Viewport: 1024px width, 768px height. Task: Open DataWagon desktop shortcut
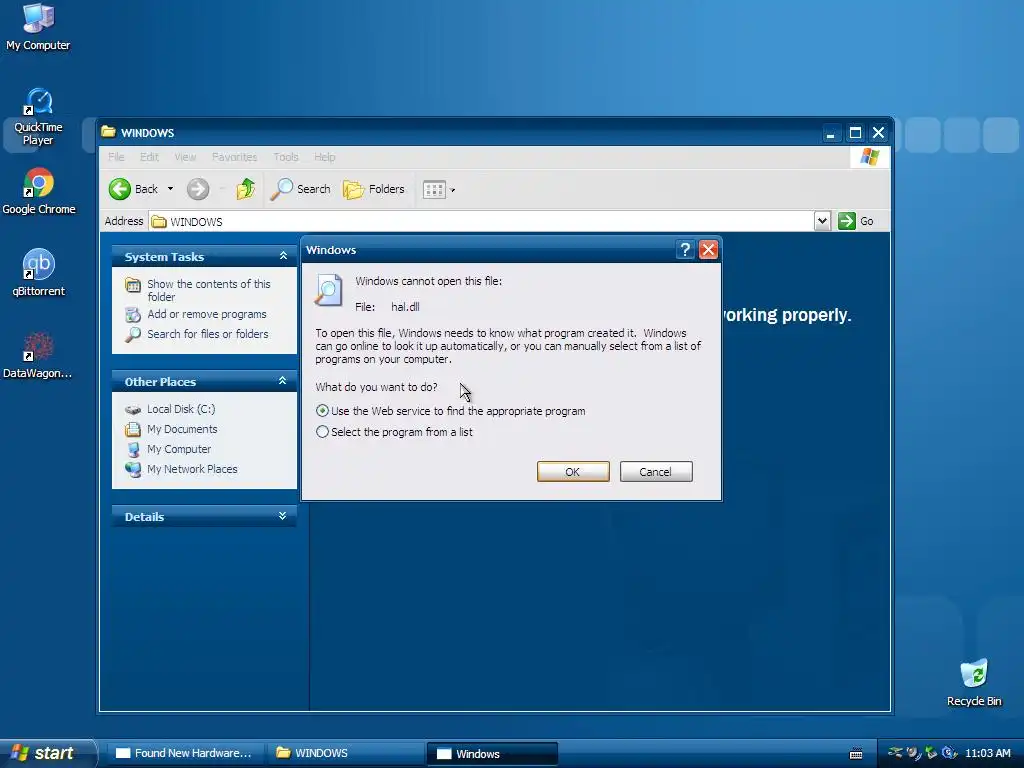point(38,356)
